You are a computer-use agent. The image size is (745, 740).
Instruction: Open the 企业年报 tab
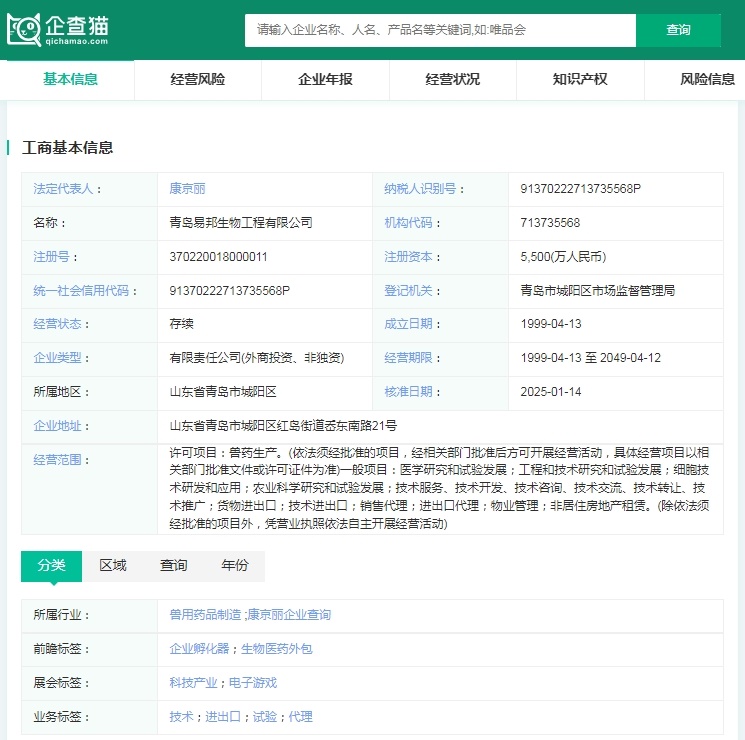pyautogui.click(x=325, y=79)
